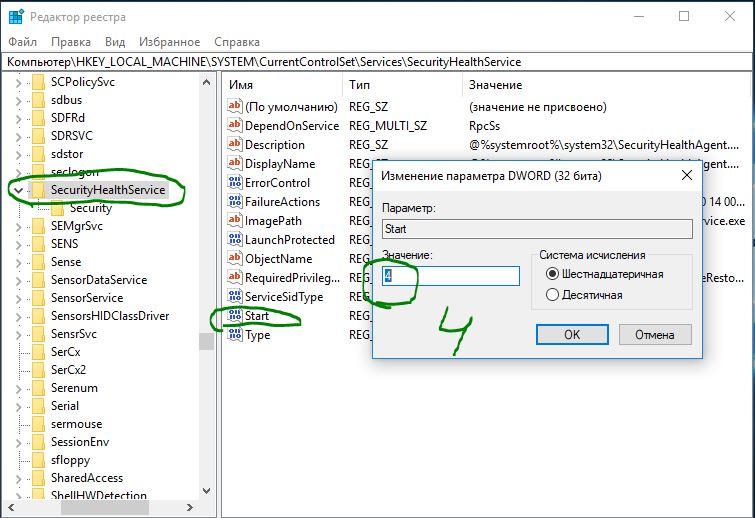Expand the SensorDataService key
The width and height of the screenshot is (755, 518).
(x=18, y=281)
